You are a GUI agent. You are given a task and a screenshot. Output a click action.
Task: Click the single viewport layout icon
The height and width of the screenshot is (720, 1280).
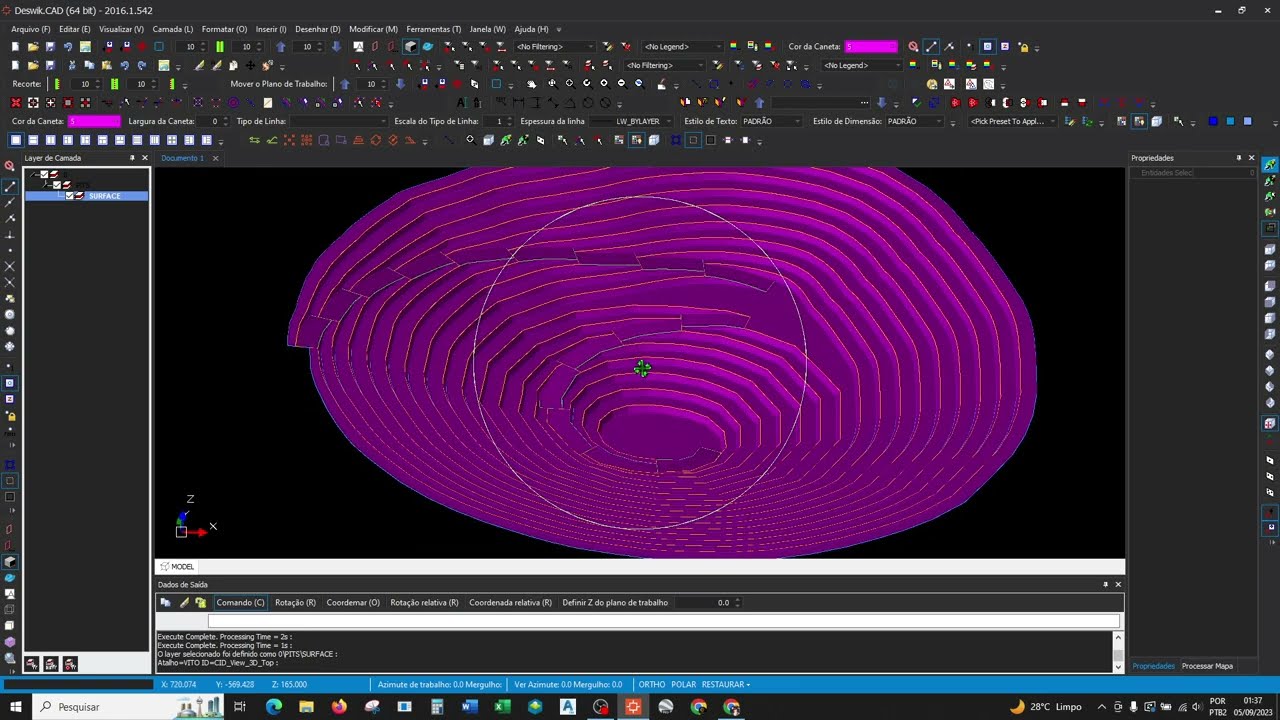click(15, 140)
